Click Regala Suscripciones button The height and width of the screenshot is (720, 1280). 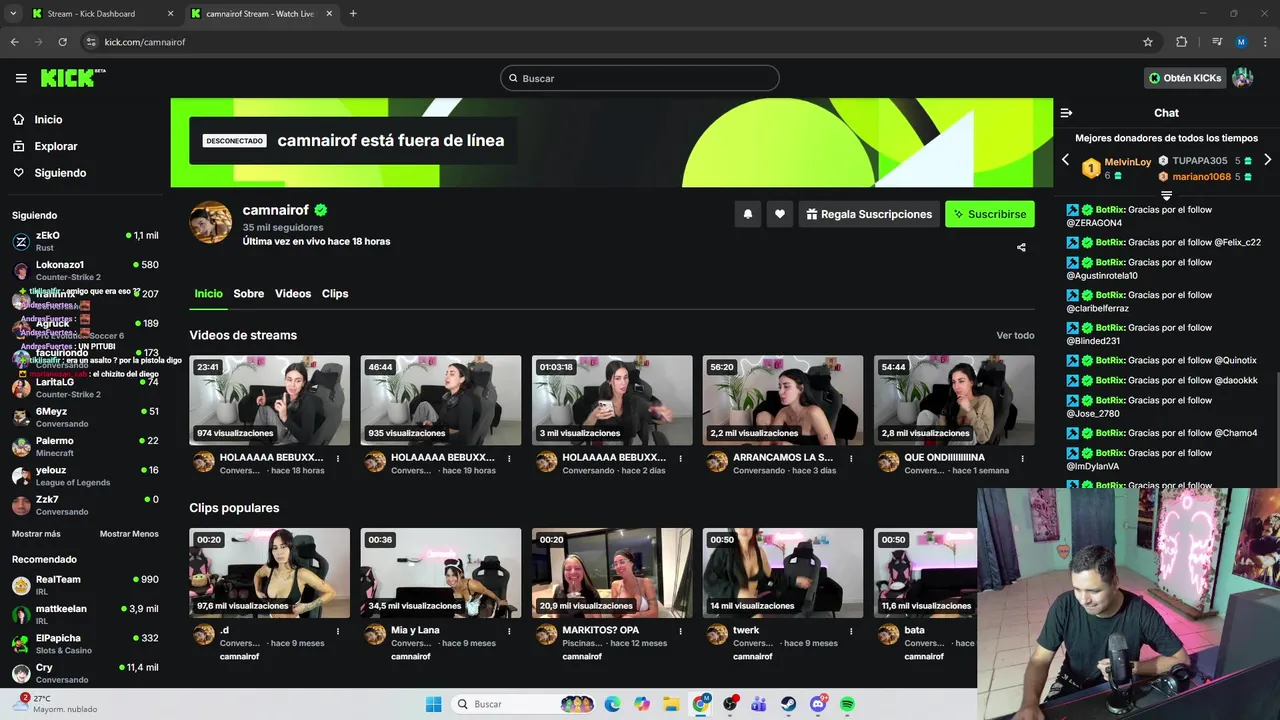click(x=869, y=214)
